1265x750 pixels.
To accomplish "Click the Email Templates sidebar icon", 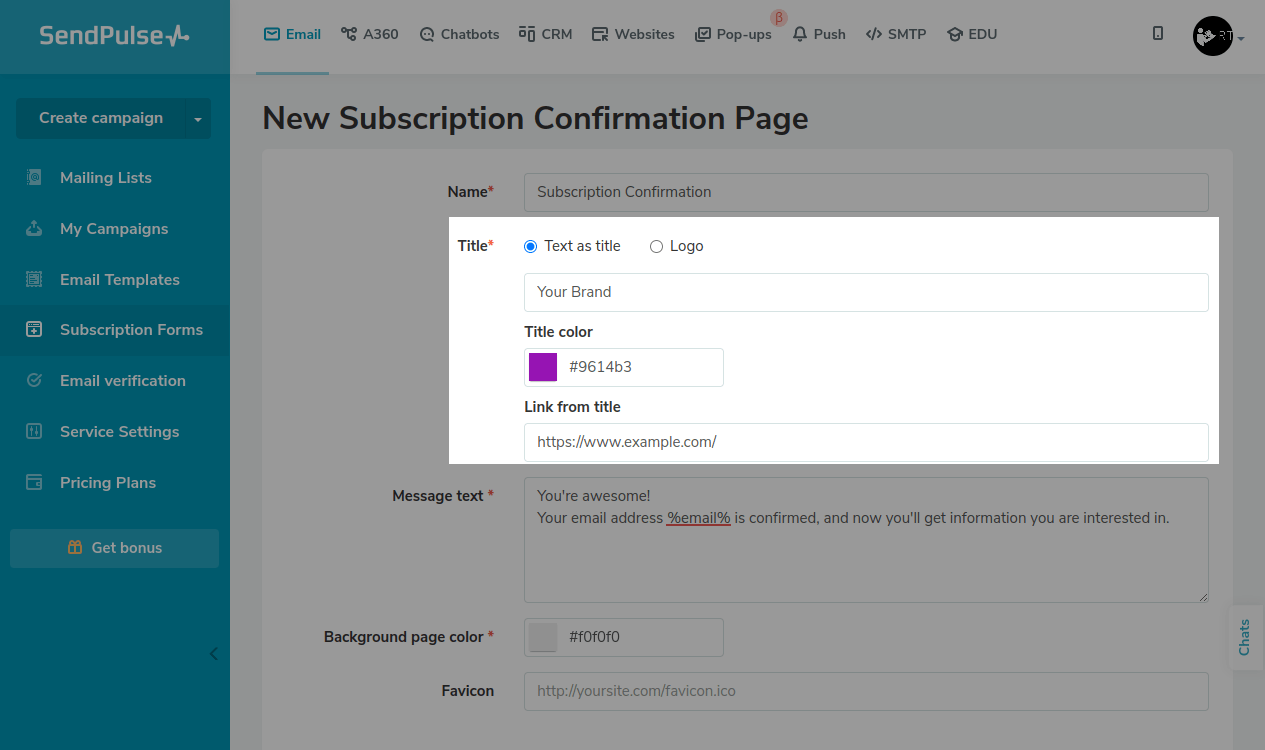I will [34, 280].
